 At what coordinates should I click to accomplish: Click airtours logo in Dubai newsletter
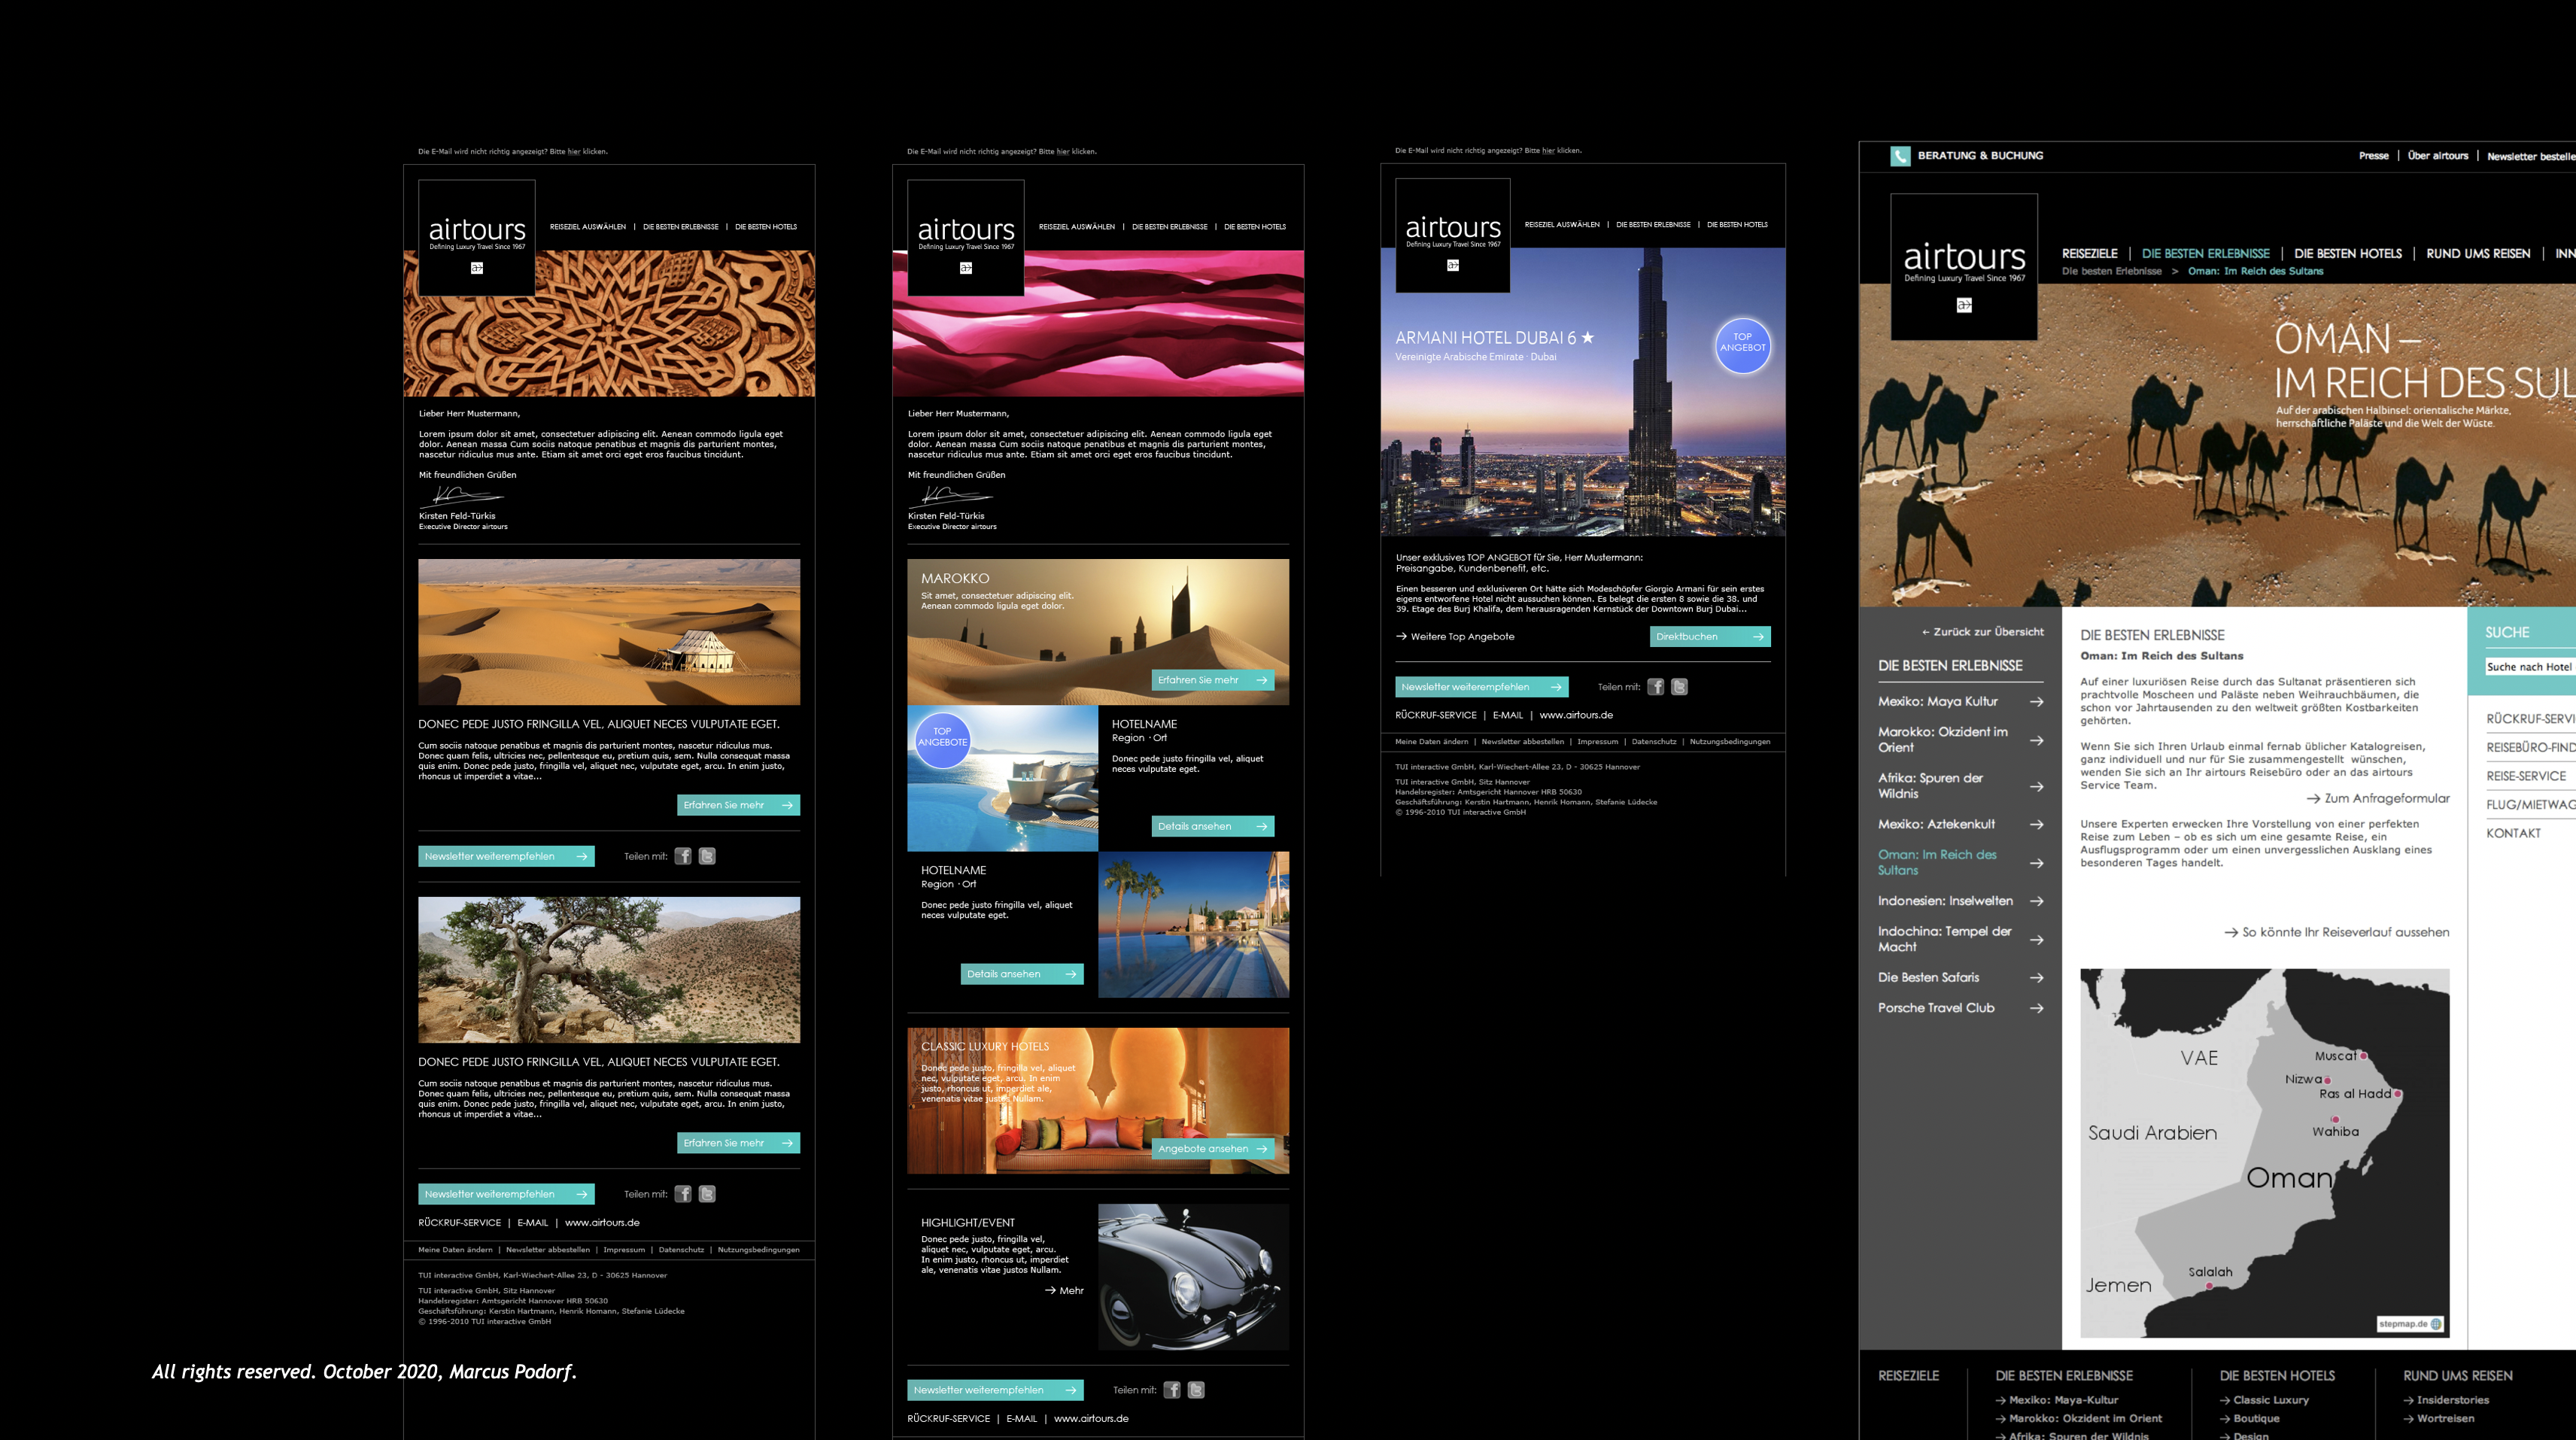tap(1453, 236)
